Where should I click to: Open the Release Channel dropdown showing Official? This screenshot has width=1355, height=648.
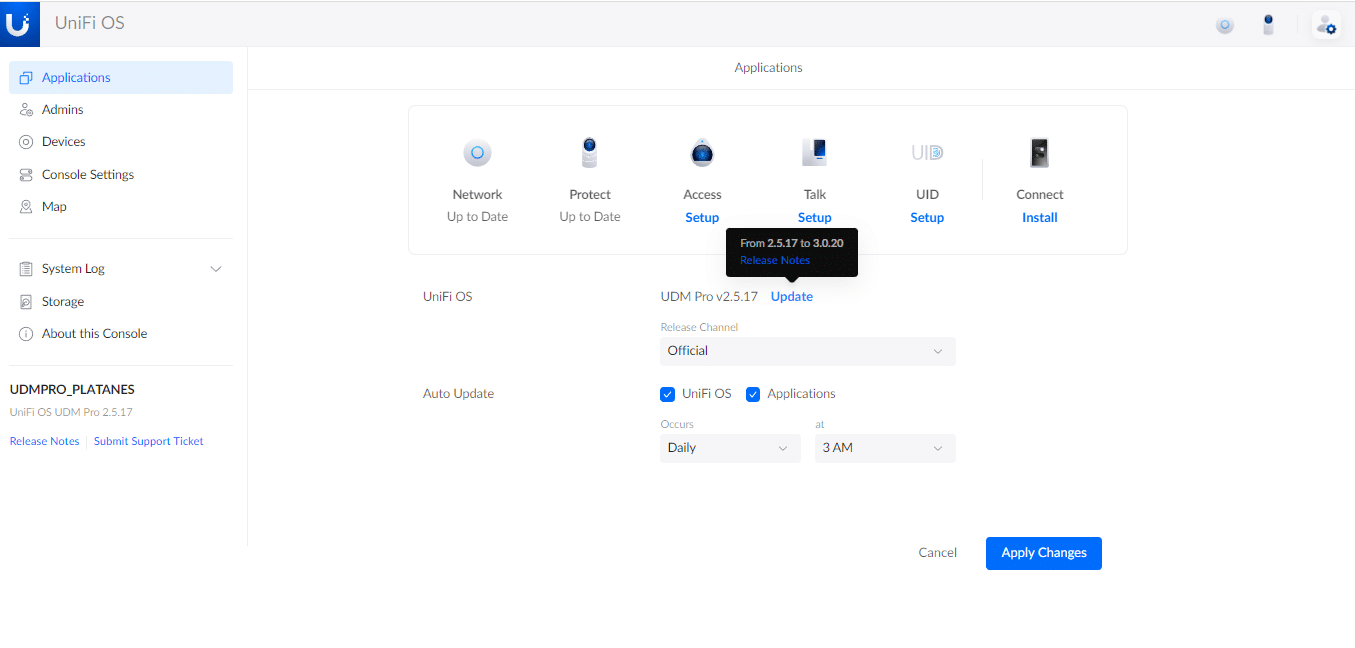[807, 351]
